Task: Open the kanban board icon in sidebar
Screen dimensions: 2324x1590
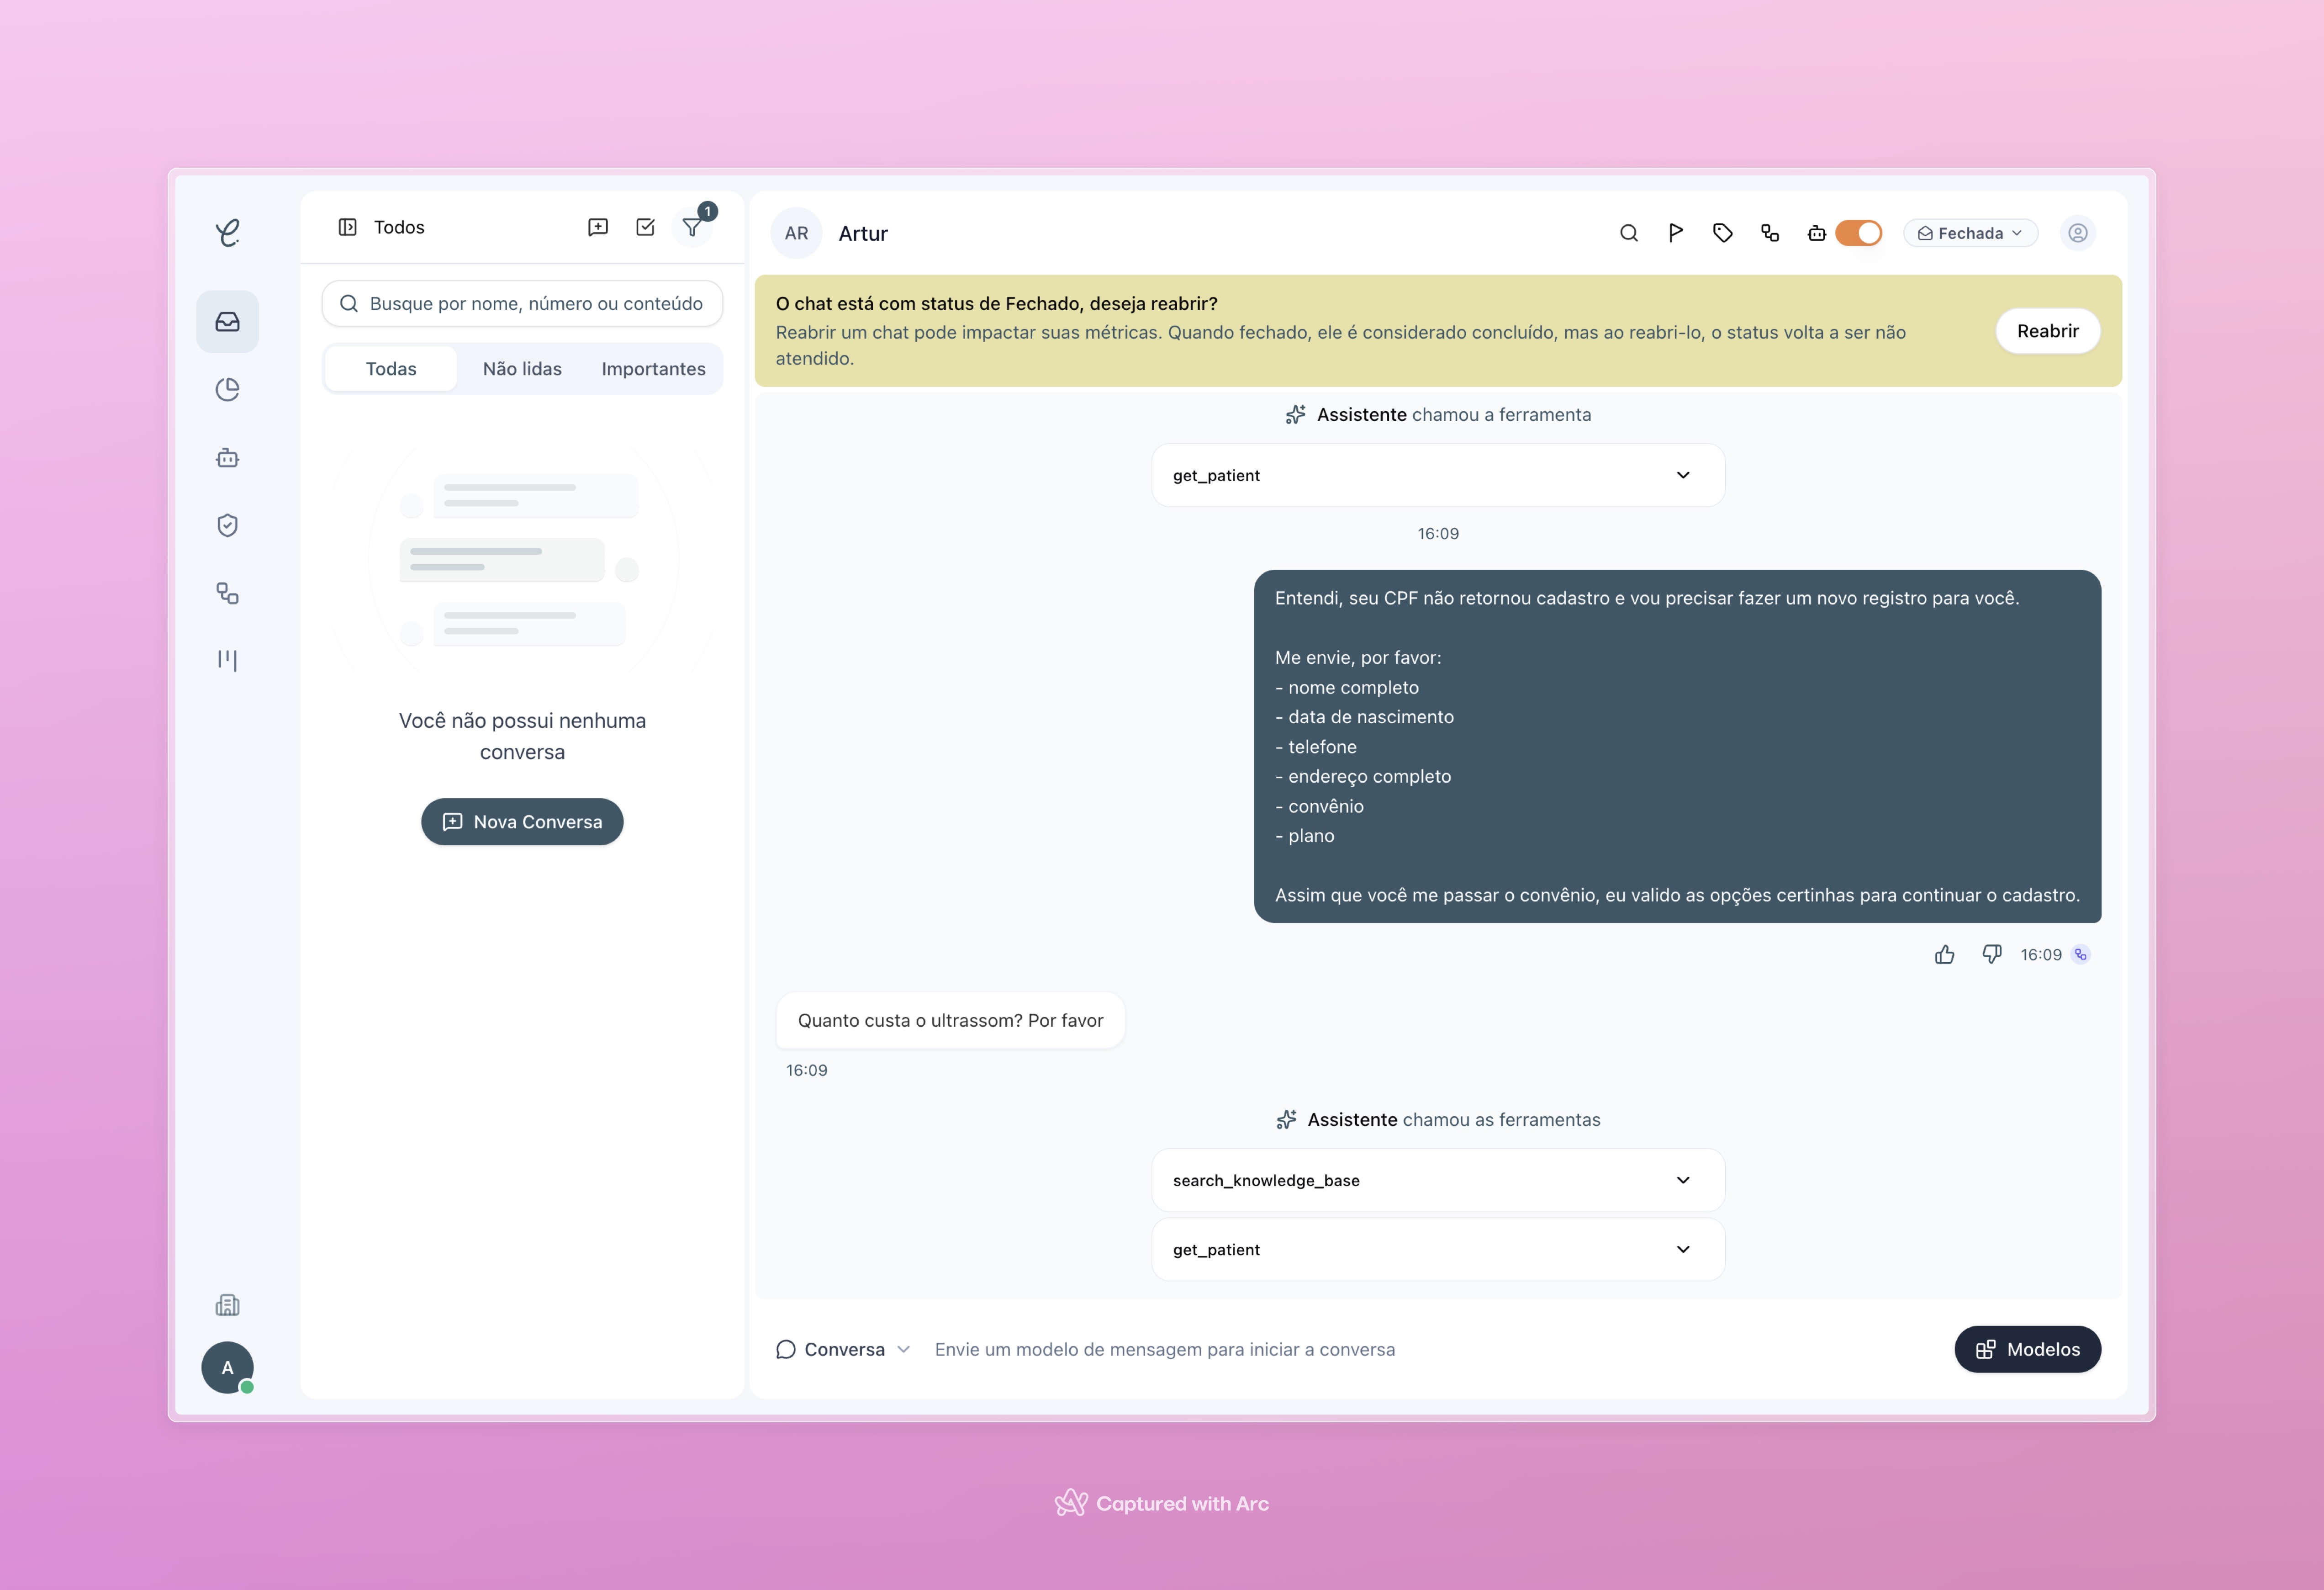Action: click(x=227, y=660)
